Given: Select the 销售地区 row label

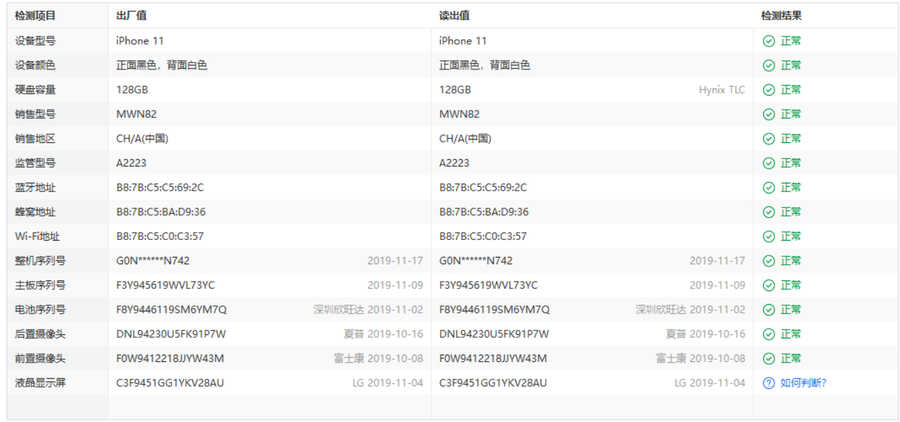Looking at the screenshot, I should point(36,138).
